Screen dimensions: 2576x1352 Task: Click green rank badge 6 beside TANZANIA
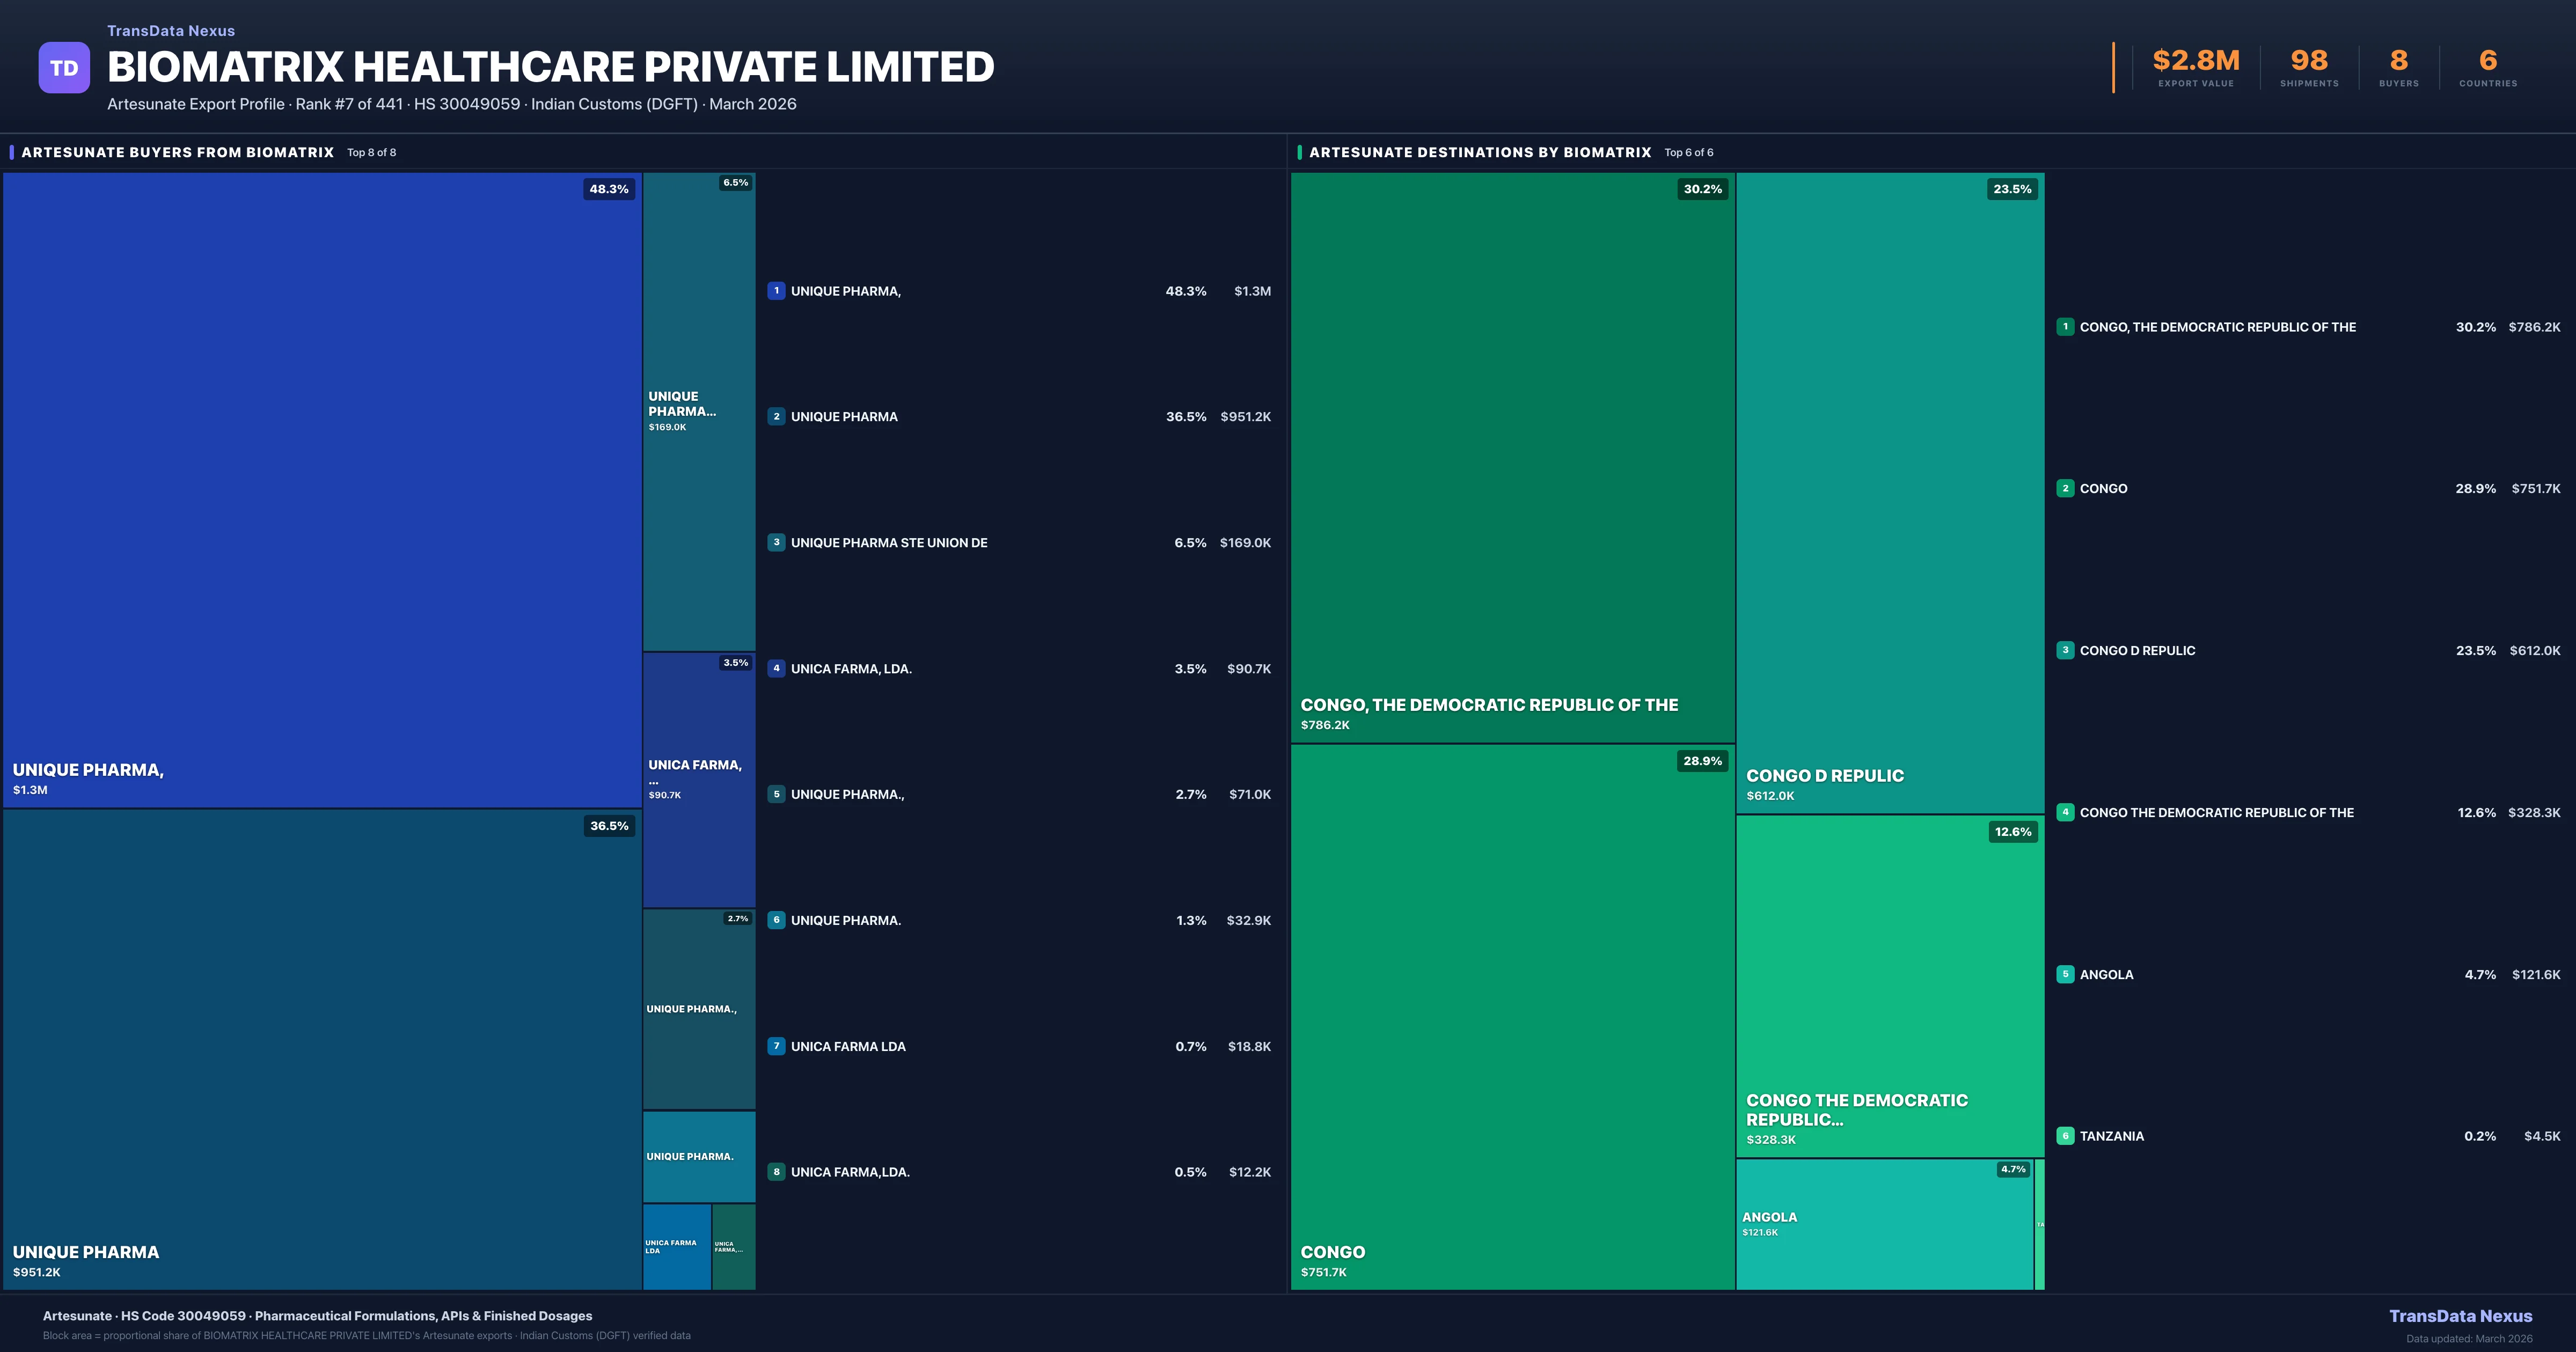(x=2065, y=1136)
